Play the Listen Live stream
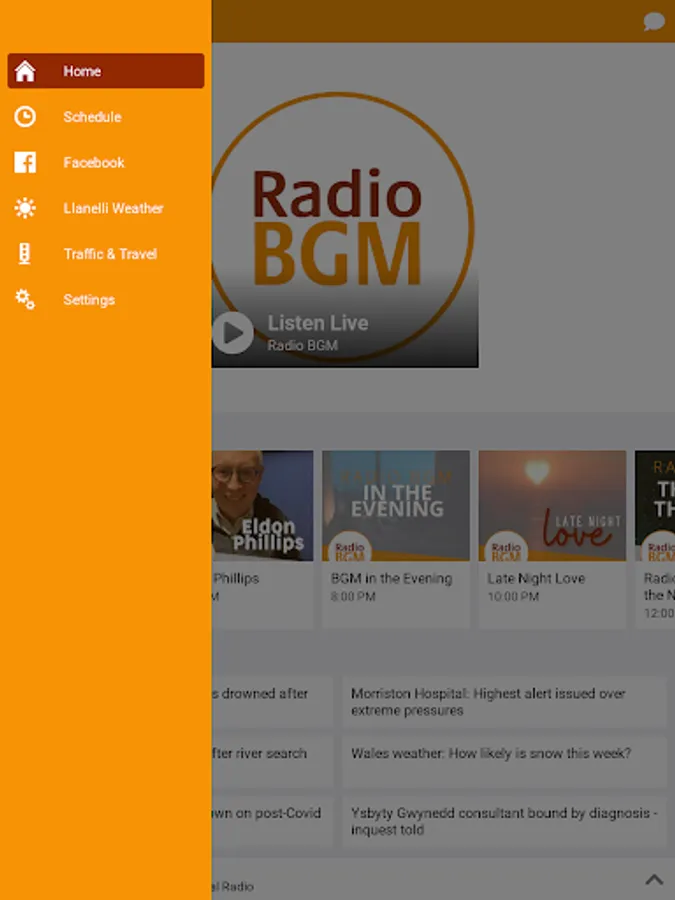Viewport: 675px width, 900px height. [x=232, y=333]
